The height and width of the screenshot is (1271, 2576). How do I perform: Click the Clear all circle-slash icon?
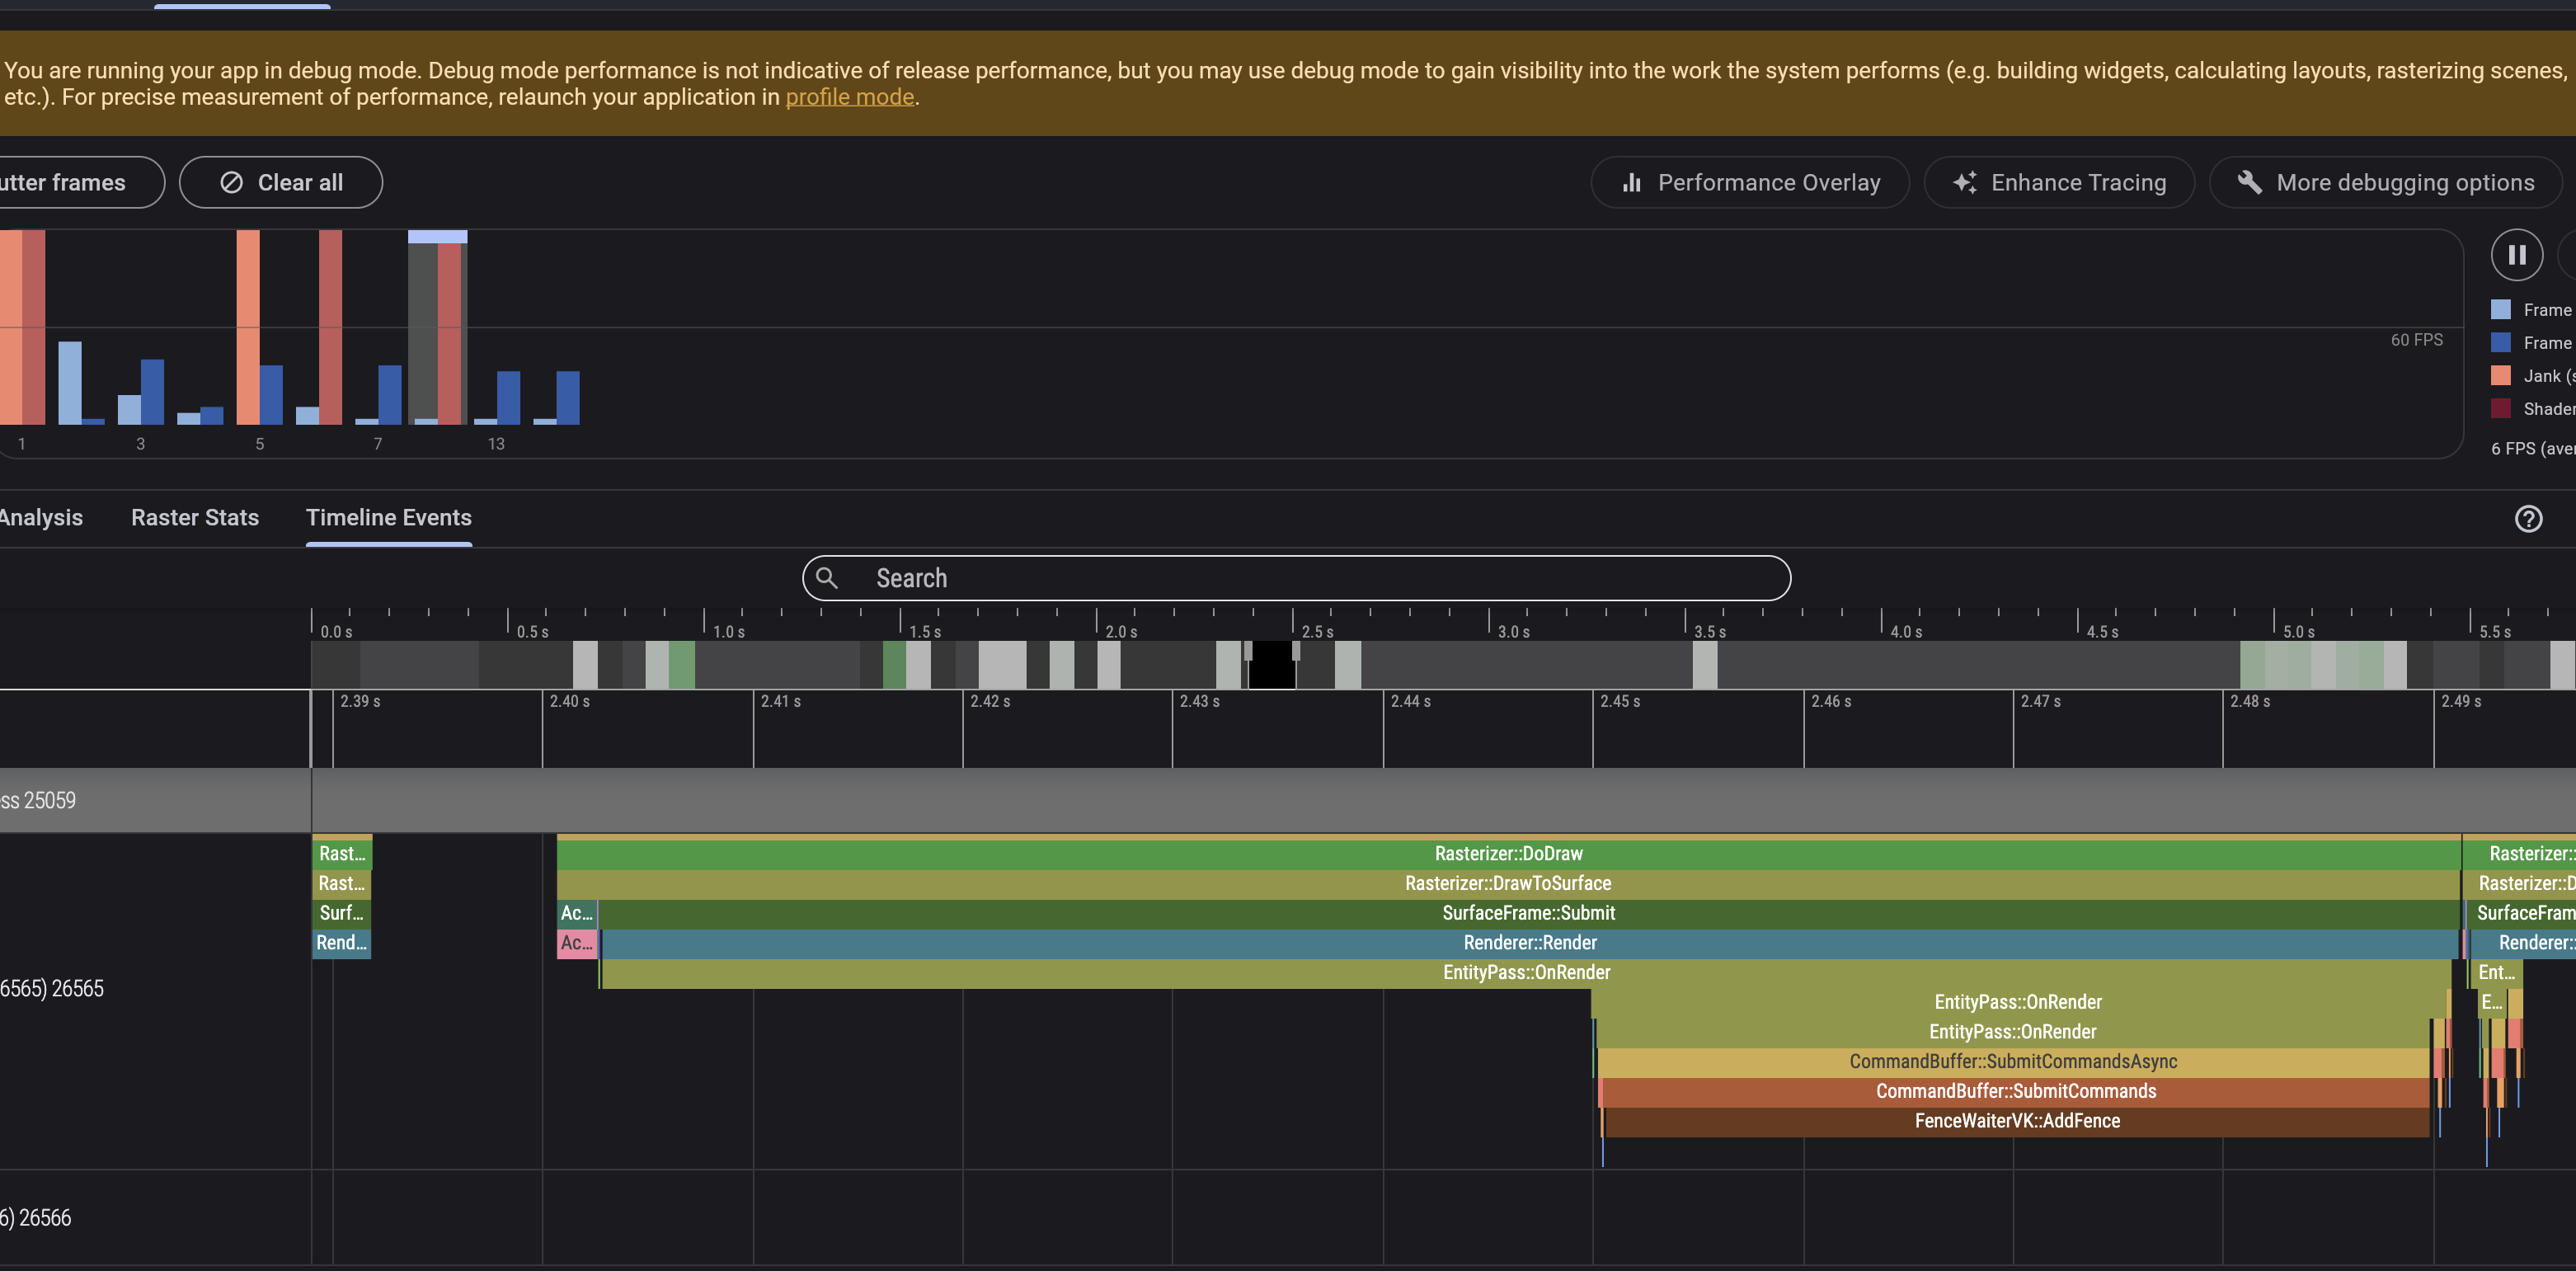point(231,182)
